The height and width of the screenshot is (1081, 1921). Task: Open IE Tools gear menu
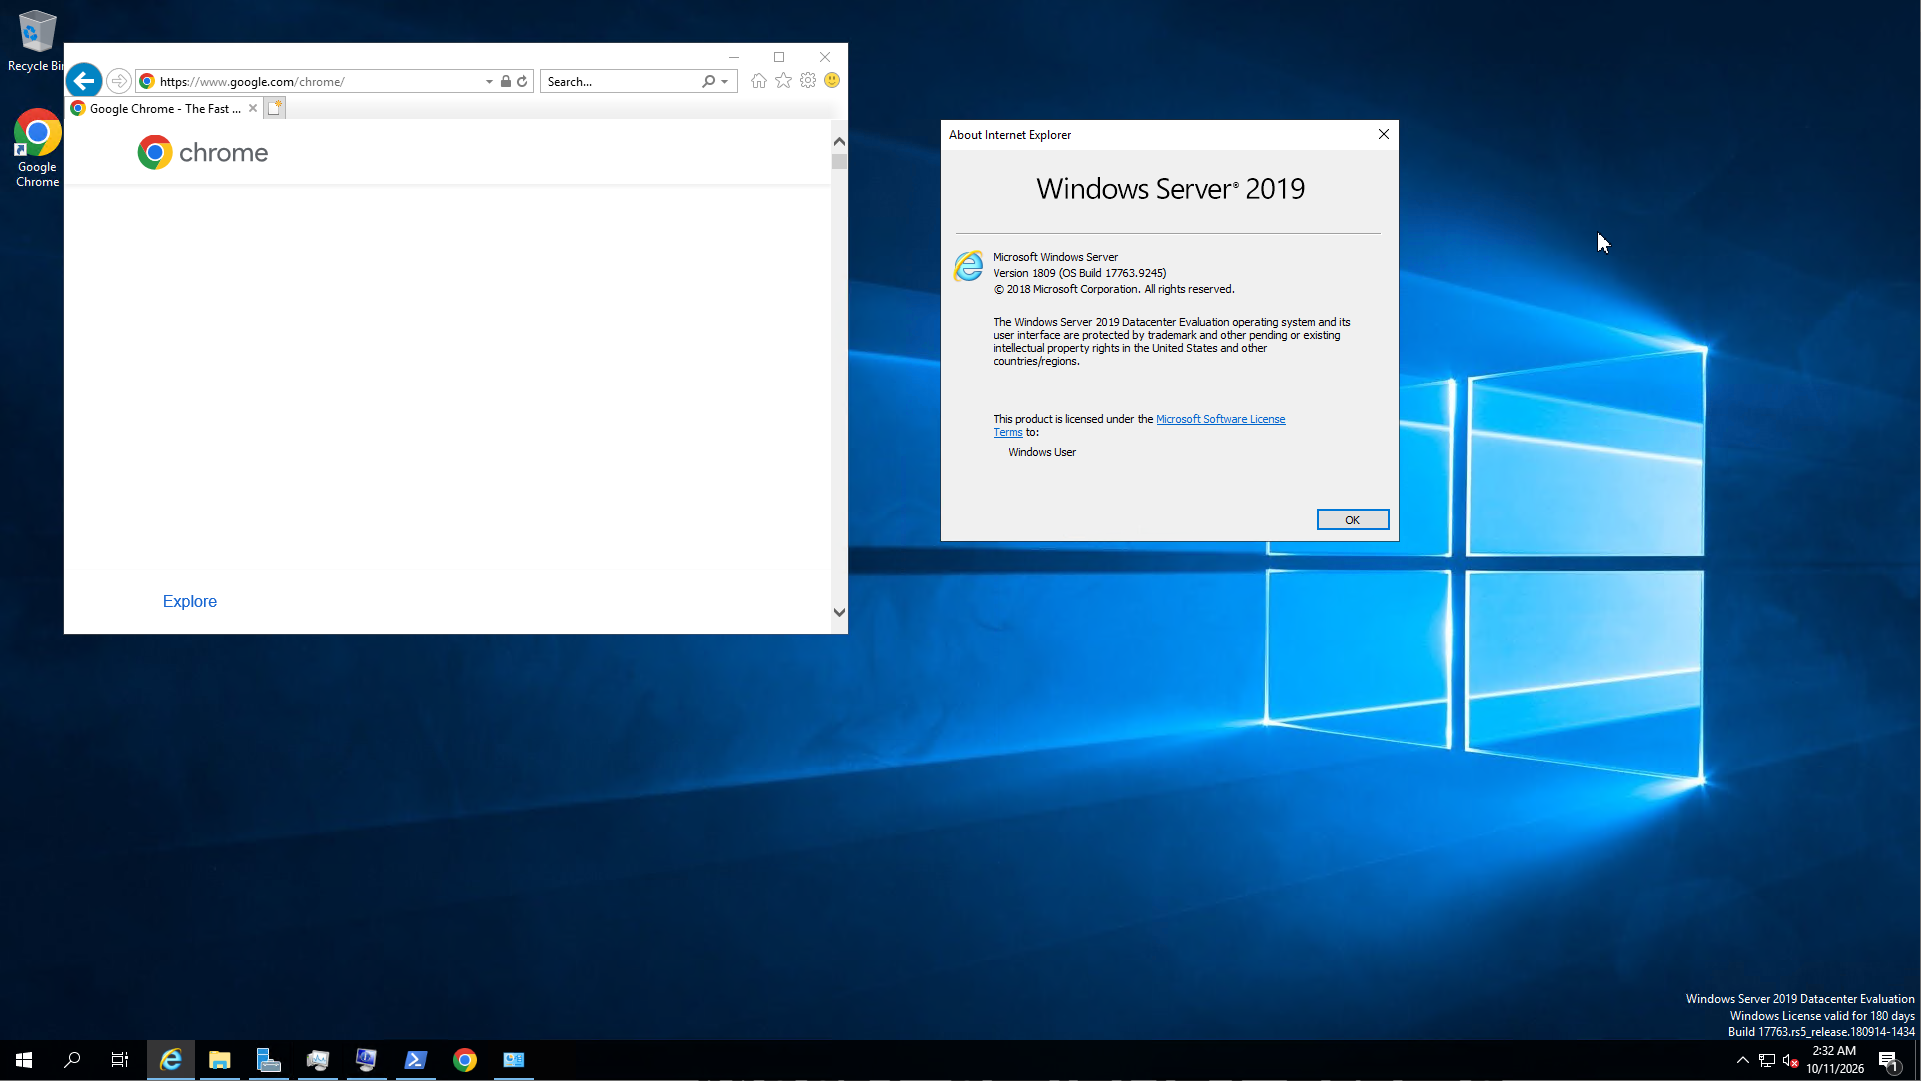pos(808,81)
